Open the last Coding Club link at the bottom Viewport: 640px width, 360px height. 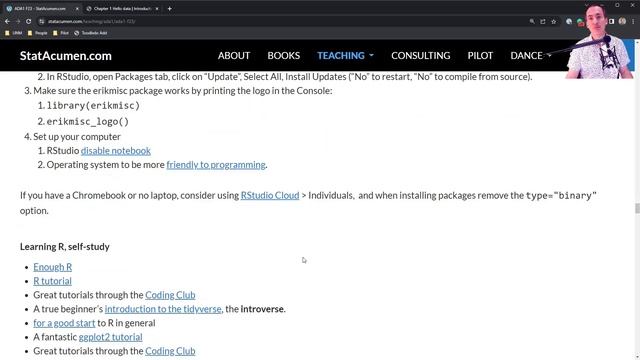(170, 351)
